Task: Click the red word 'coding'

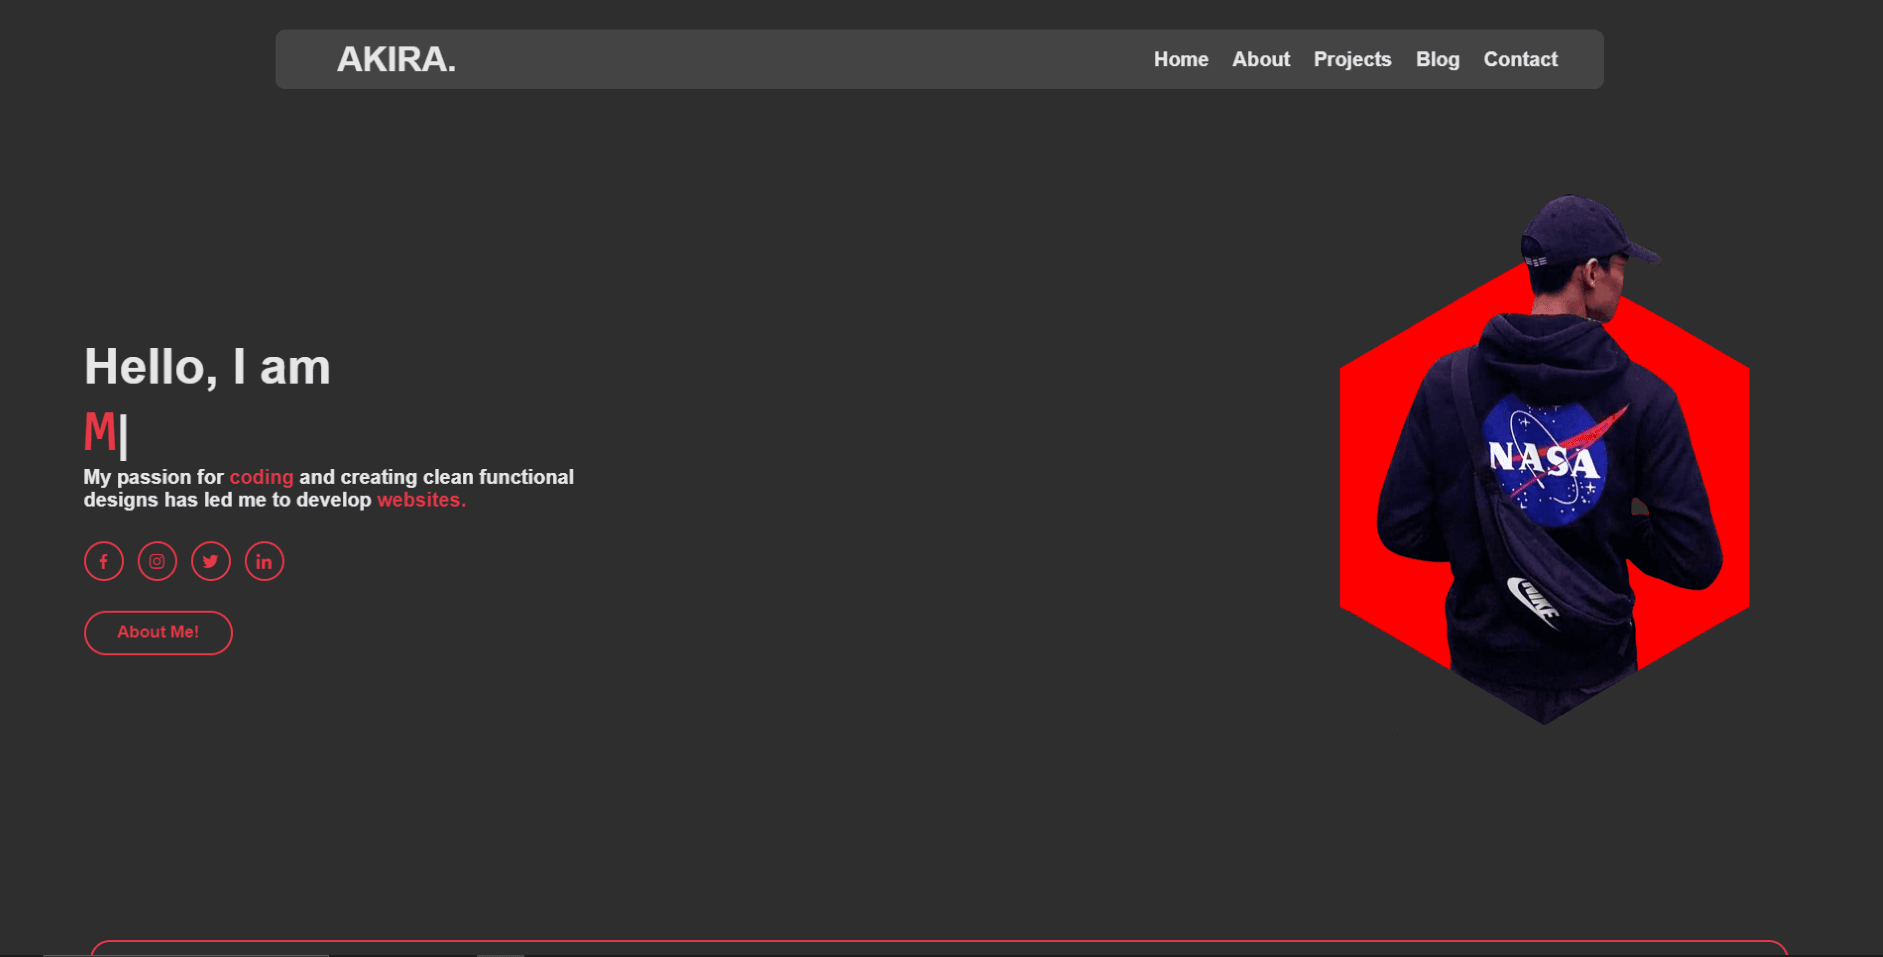Action: [262, 477]
